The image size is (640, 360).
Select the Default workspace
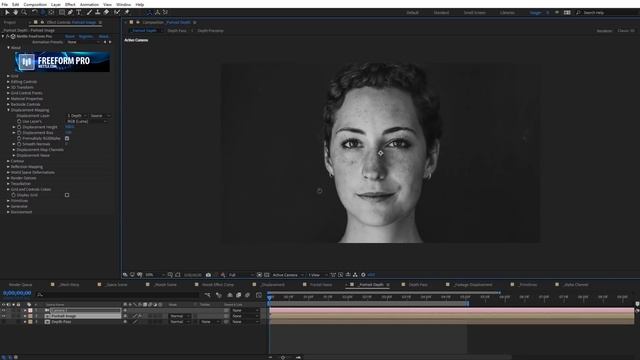412,13
